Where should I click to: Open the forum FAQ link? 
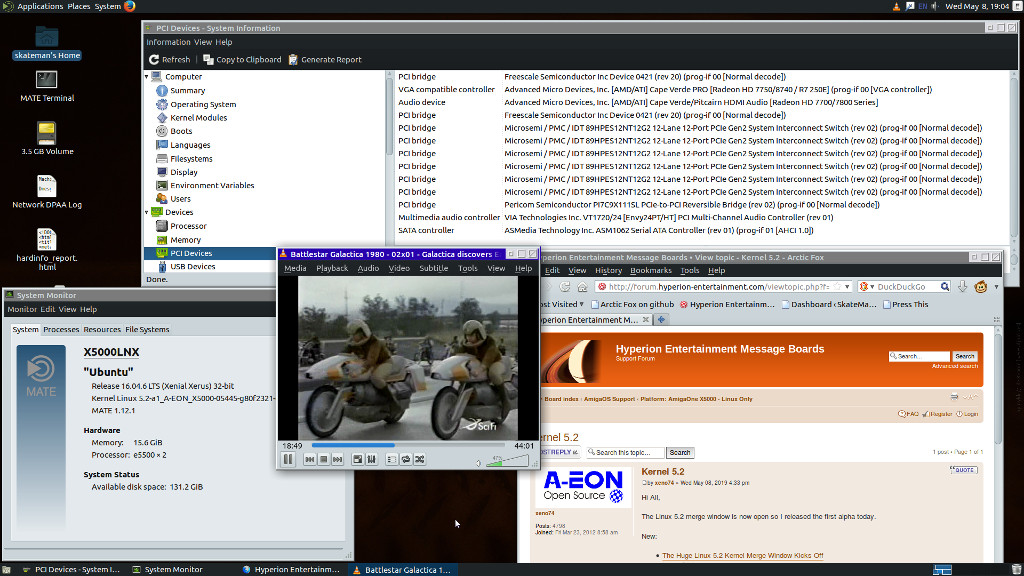coord(908,414)
